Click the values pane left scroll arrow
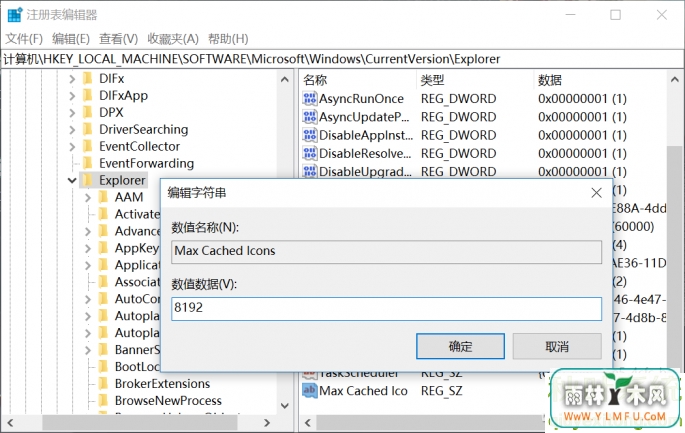The width and height of the screenshot is (685, 433). (x=308, y=423)
